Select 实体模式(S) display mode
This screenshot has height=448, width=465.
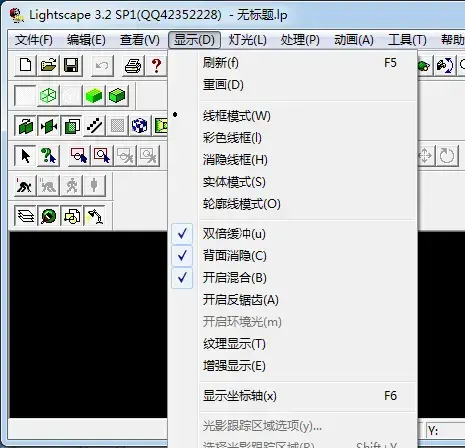coord(293,182)
